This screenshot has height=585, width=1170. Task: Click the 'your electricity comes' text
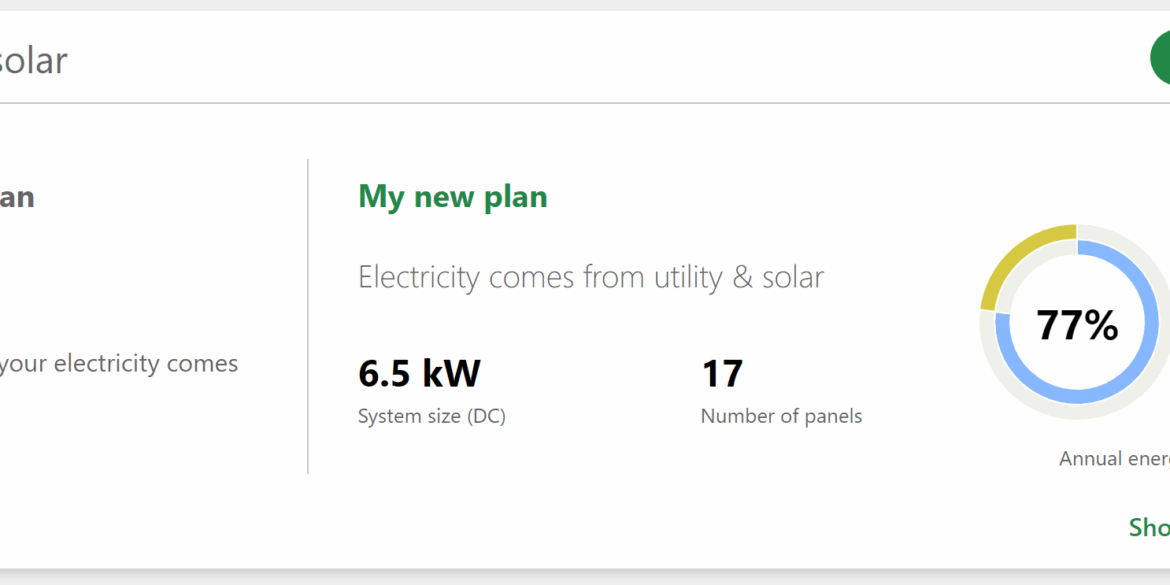pos(119,364)
